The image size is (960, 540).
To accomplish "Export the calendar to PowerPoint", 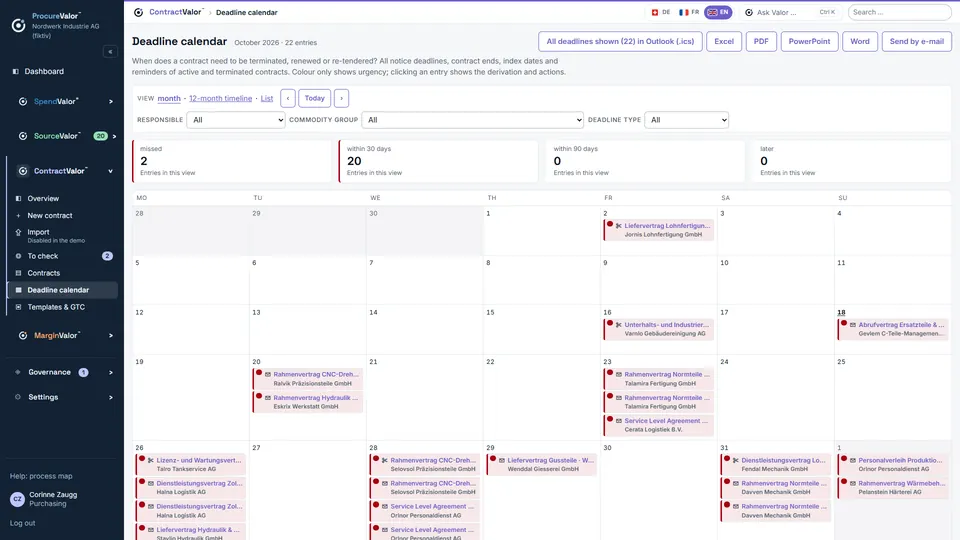I will pyautogui.click(x=809, y=42).
